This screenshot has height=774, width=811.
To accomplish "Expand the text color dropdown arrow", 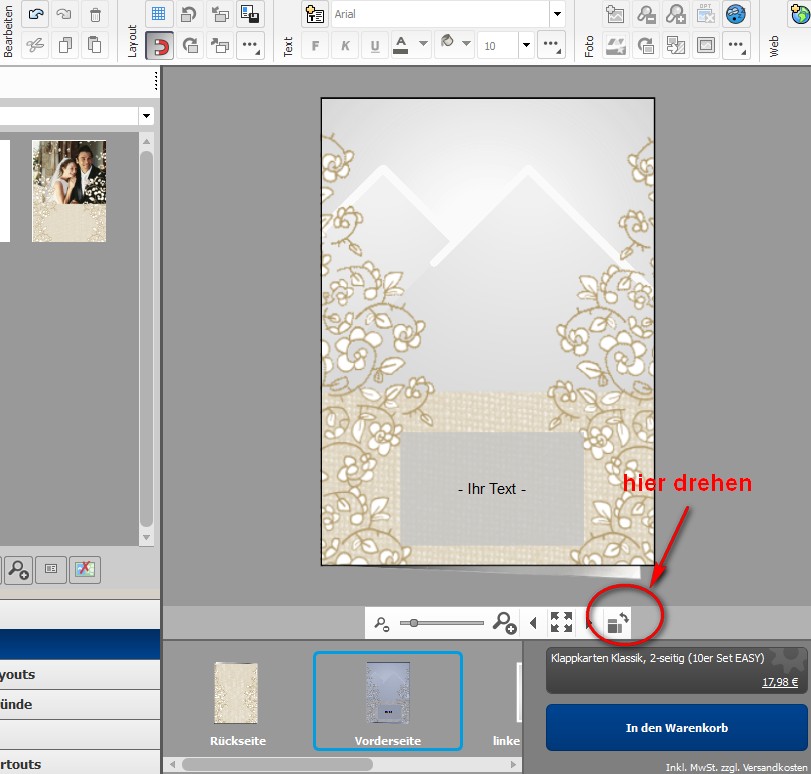I will point(423,45).
